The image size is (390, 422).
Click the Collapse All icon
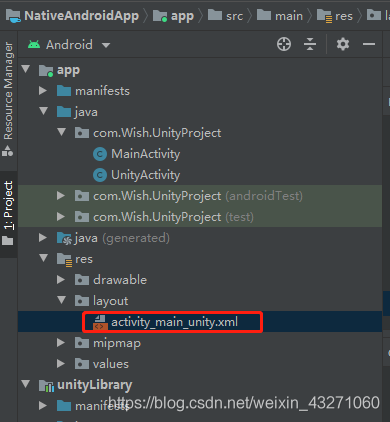pos(310,44)
